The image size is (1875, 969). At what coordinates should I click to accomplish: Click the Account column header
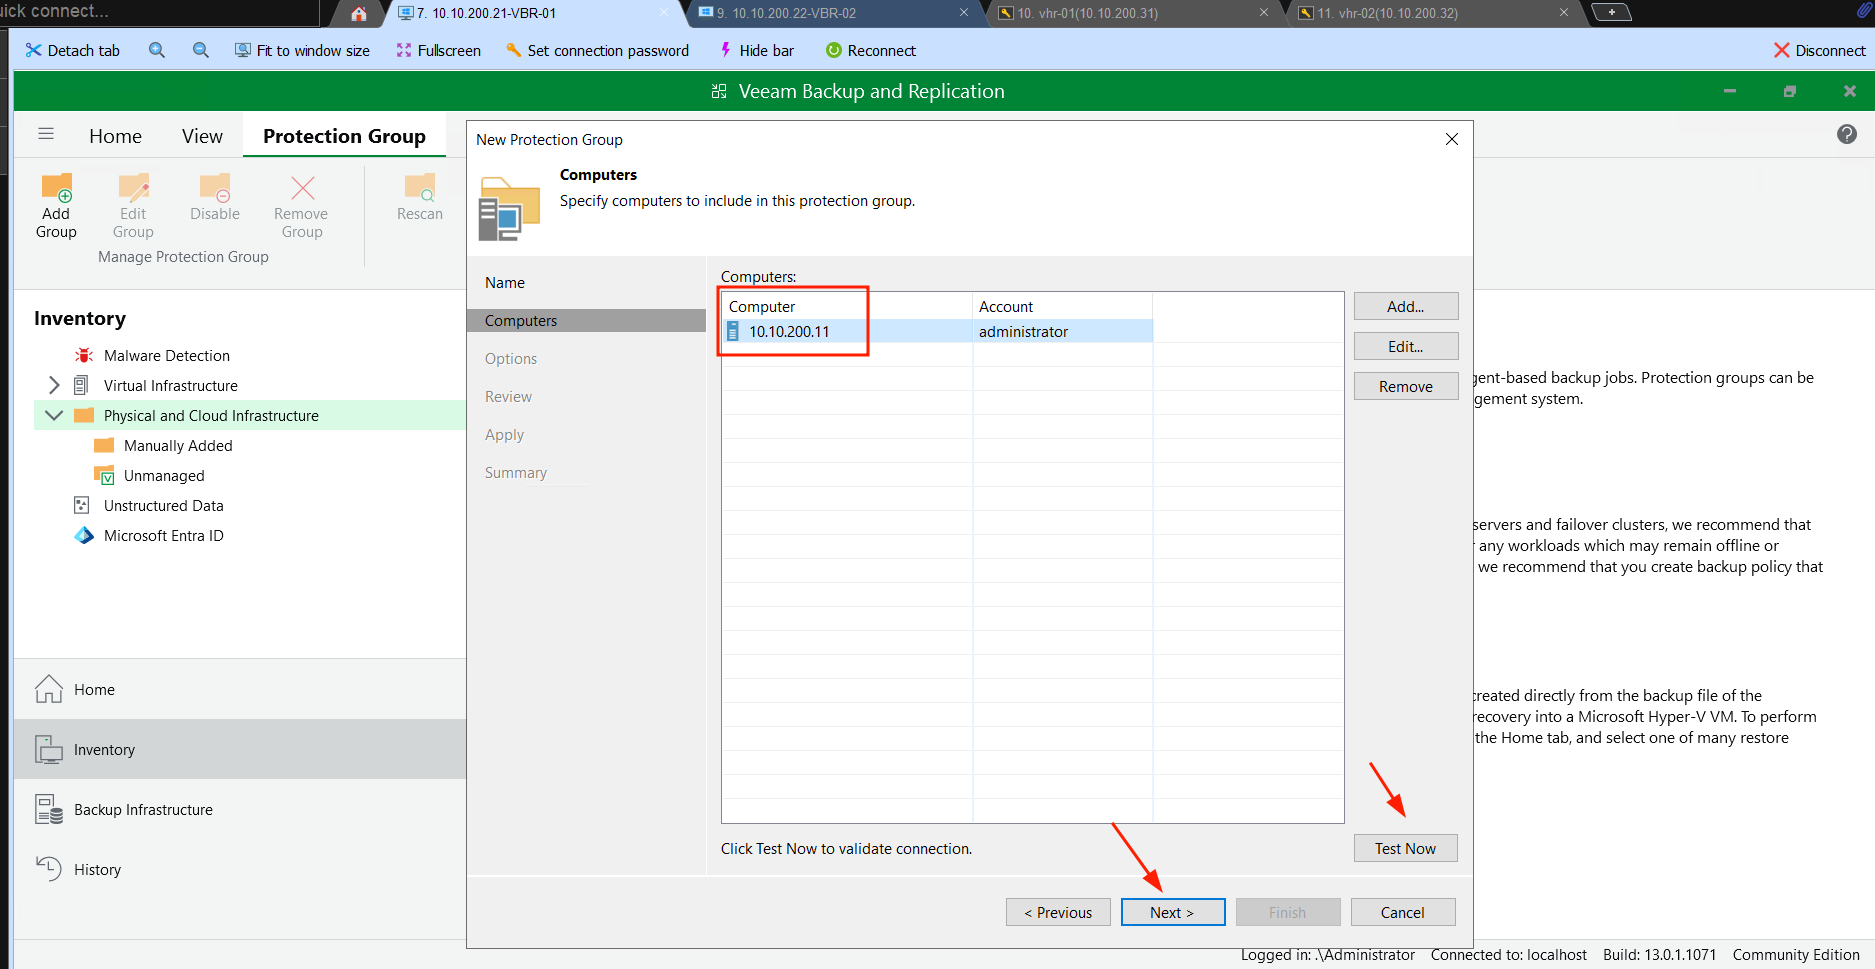point(1062,306)
